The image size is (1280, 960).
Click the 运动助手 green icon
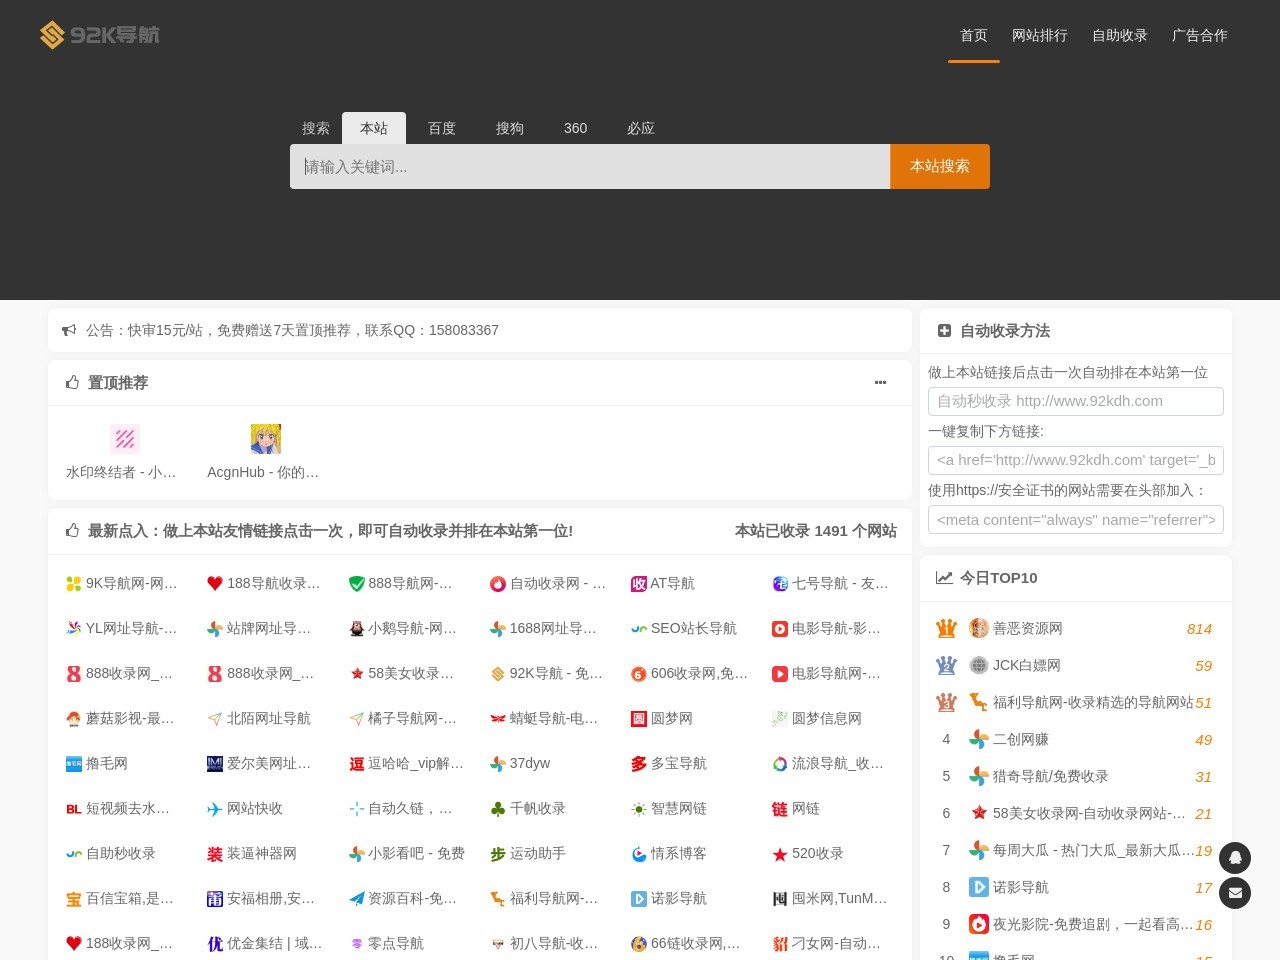pyautogui.click(x=498, y=853)
